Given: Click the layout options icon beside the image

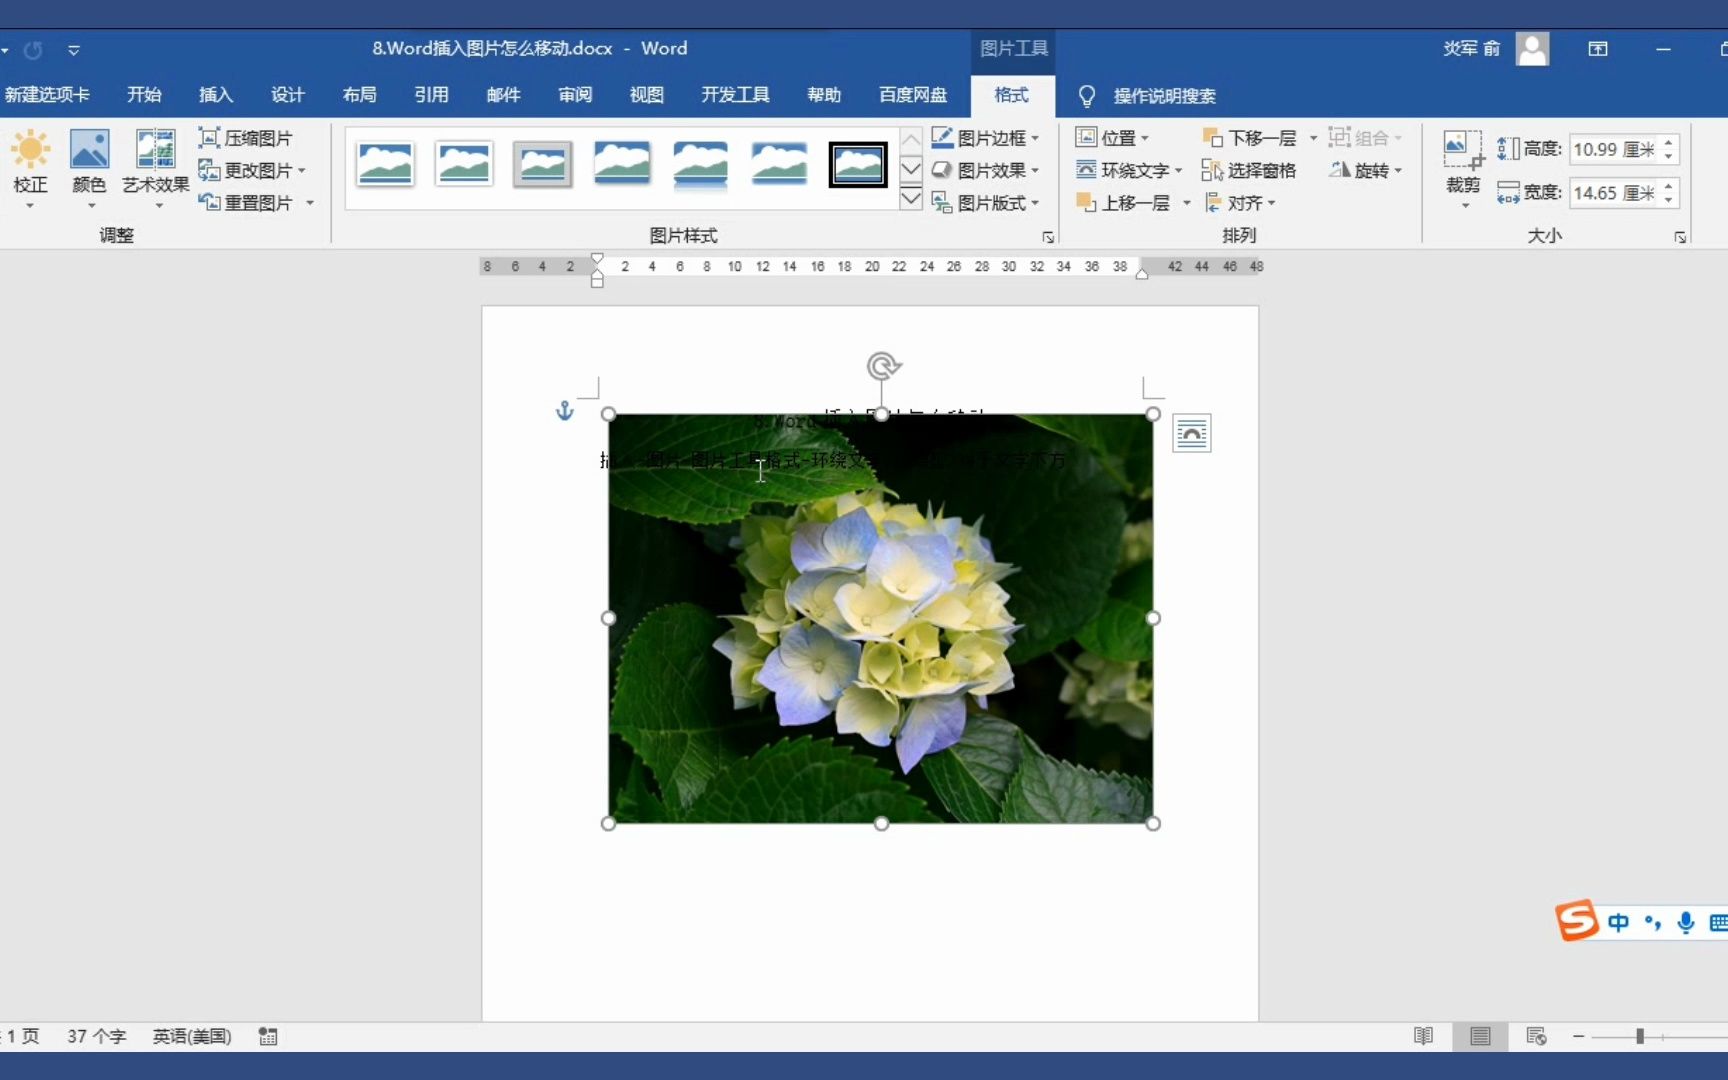Looking at the screenshot, I should click(x=1191, y=433).
